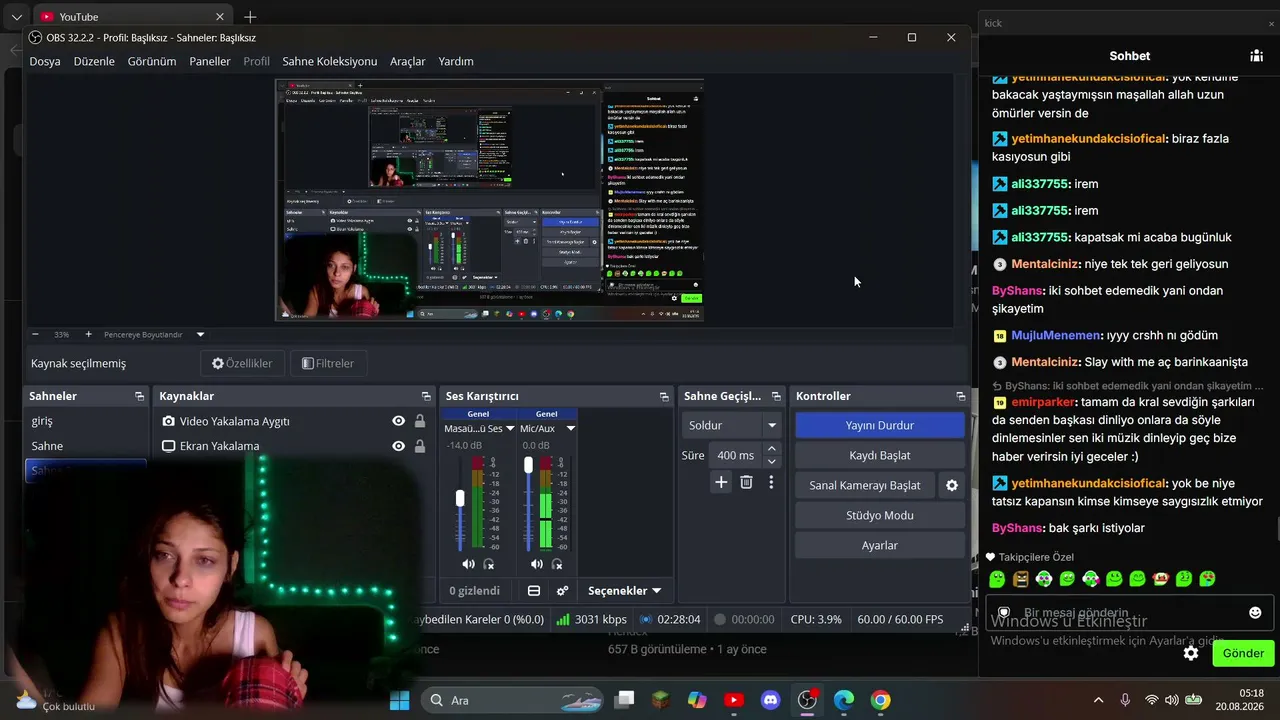
Task: Open the browser tab list chevron
Action: (17, 17)
